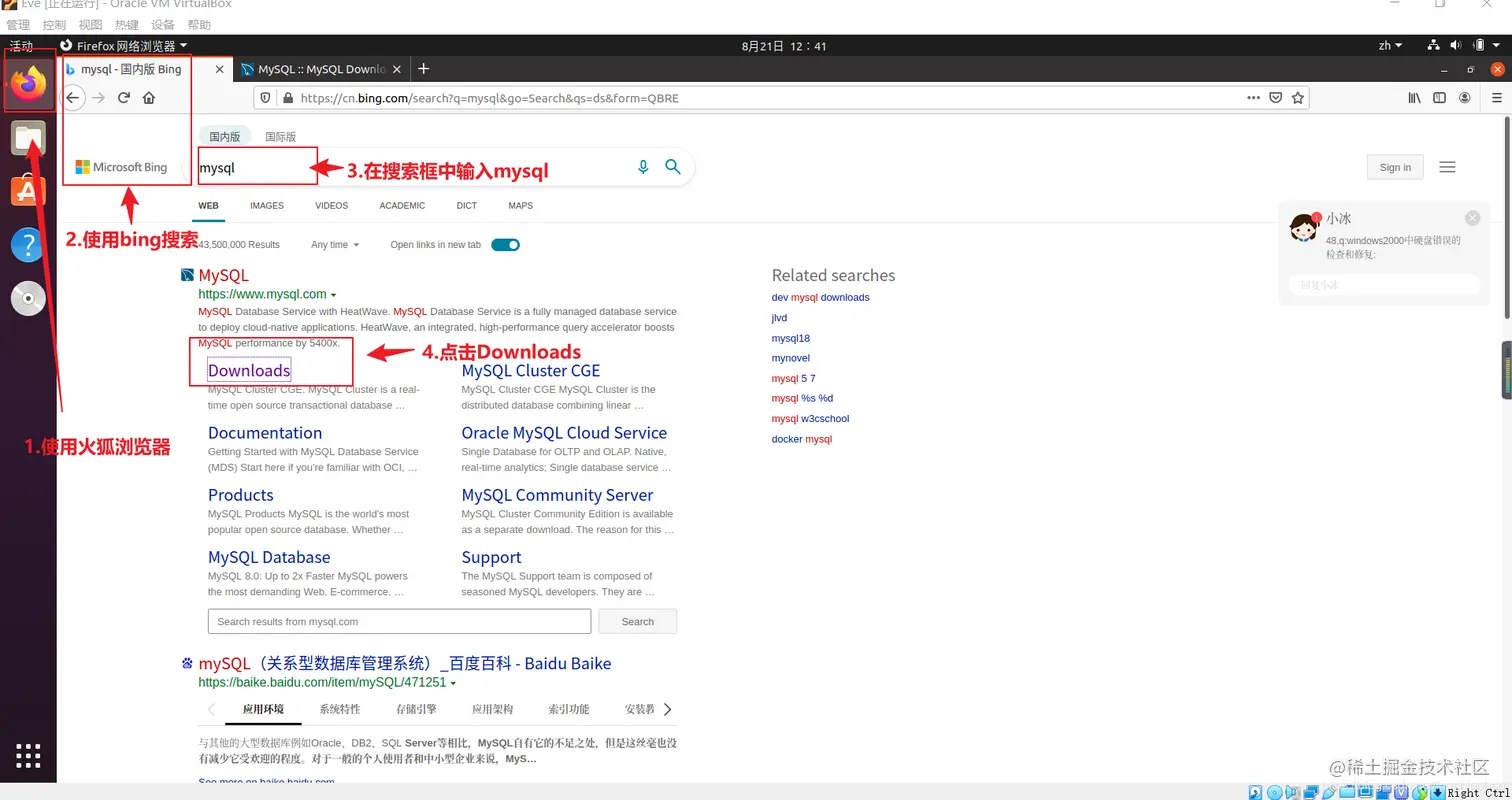The height and width of the screenshot is (800, 1512).
Task: Open Bing settings hamburger menu
Action: tap(1447, 167)
